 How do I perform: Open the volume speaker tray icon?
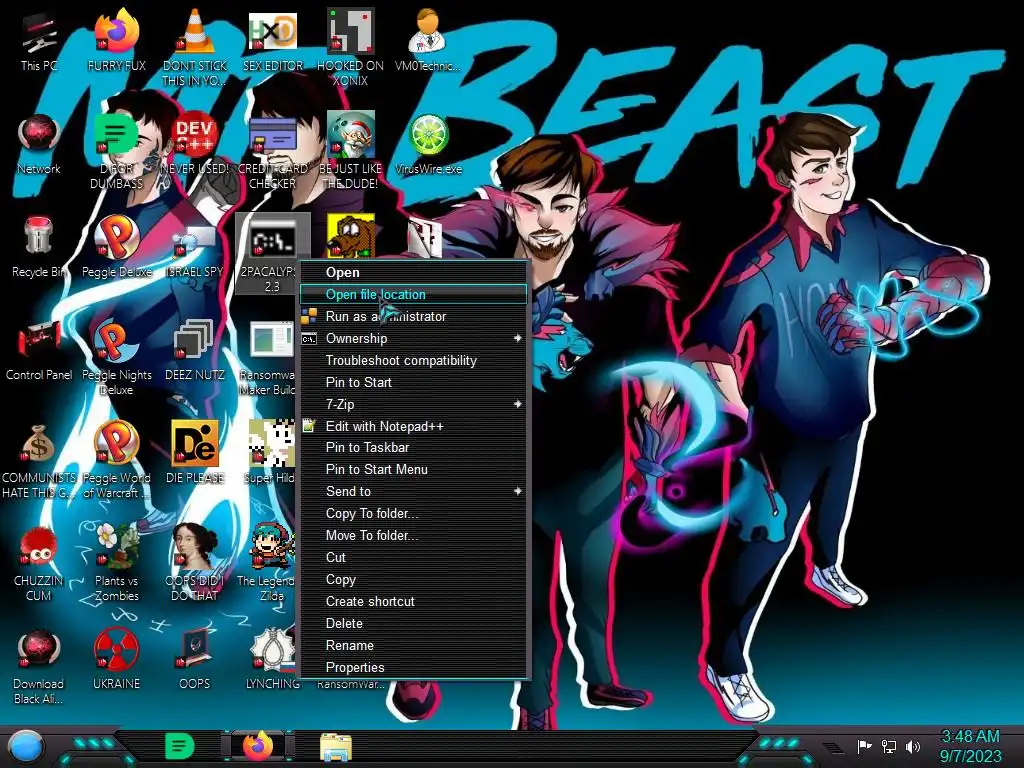[913, 746]
